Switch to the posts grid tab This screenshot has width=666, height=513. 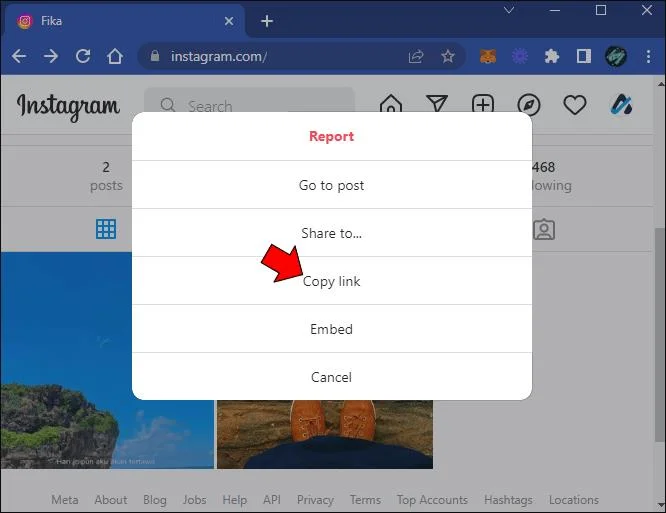pyautogui.click(x=106, y=229)
